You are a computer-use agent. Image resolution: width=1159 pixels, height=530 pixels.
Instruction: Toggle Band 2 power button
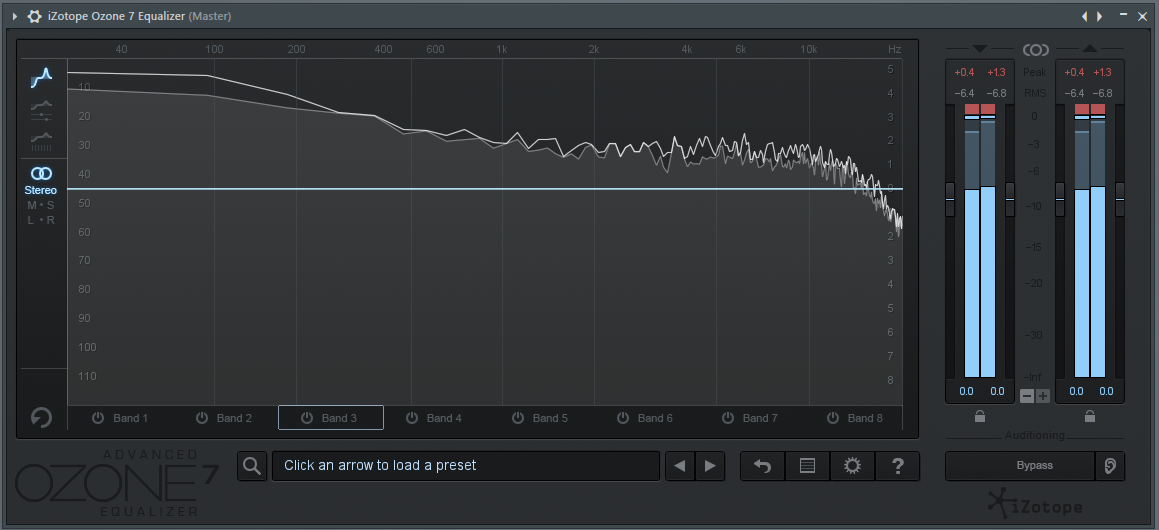202,418
